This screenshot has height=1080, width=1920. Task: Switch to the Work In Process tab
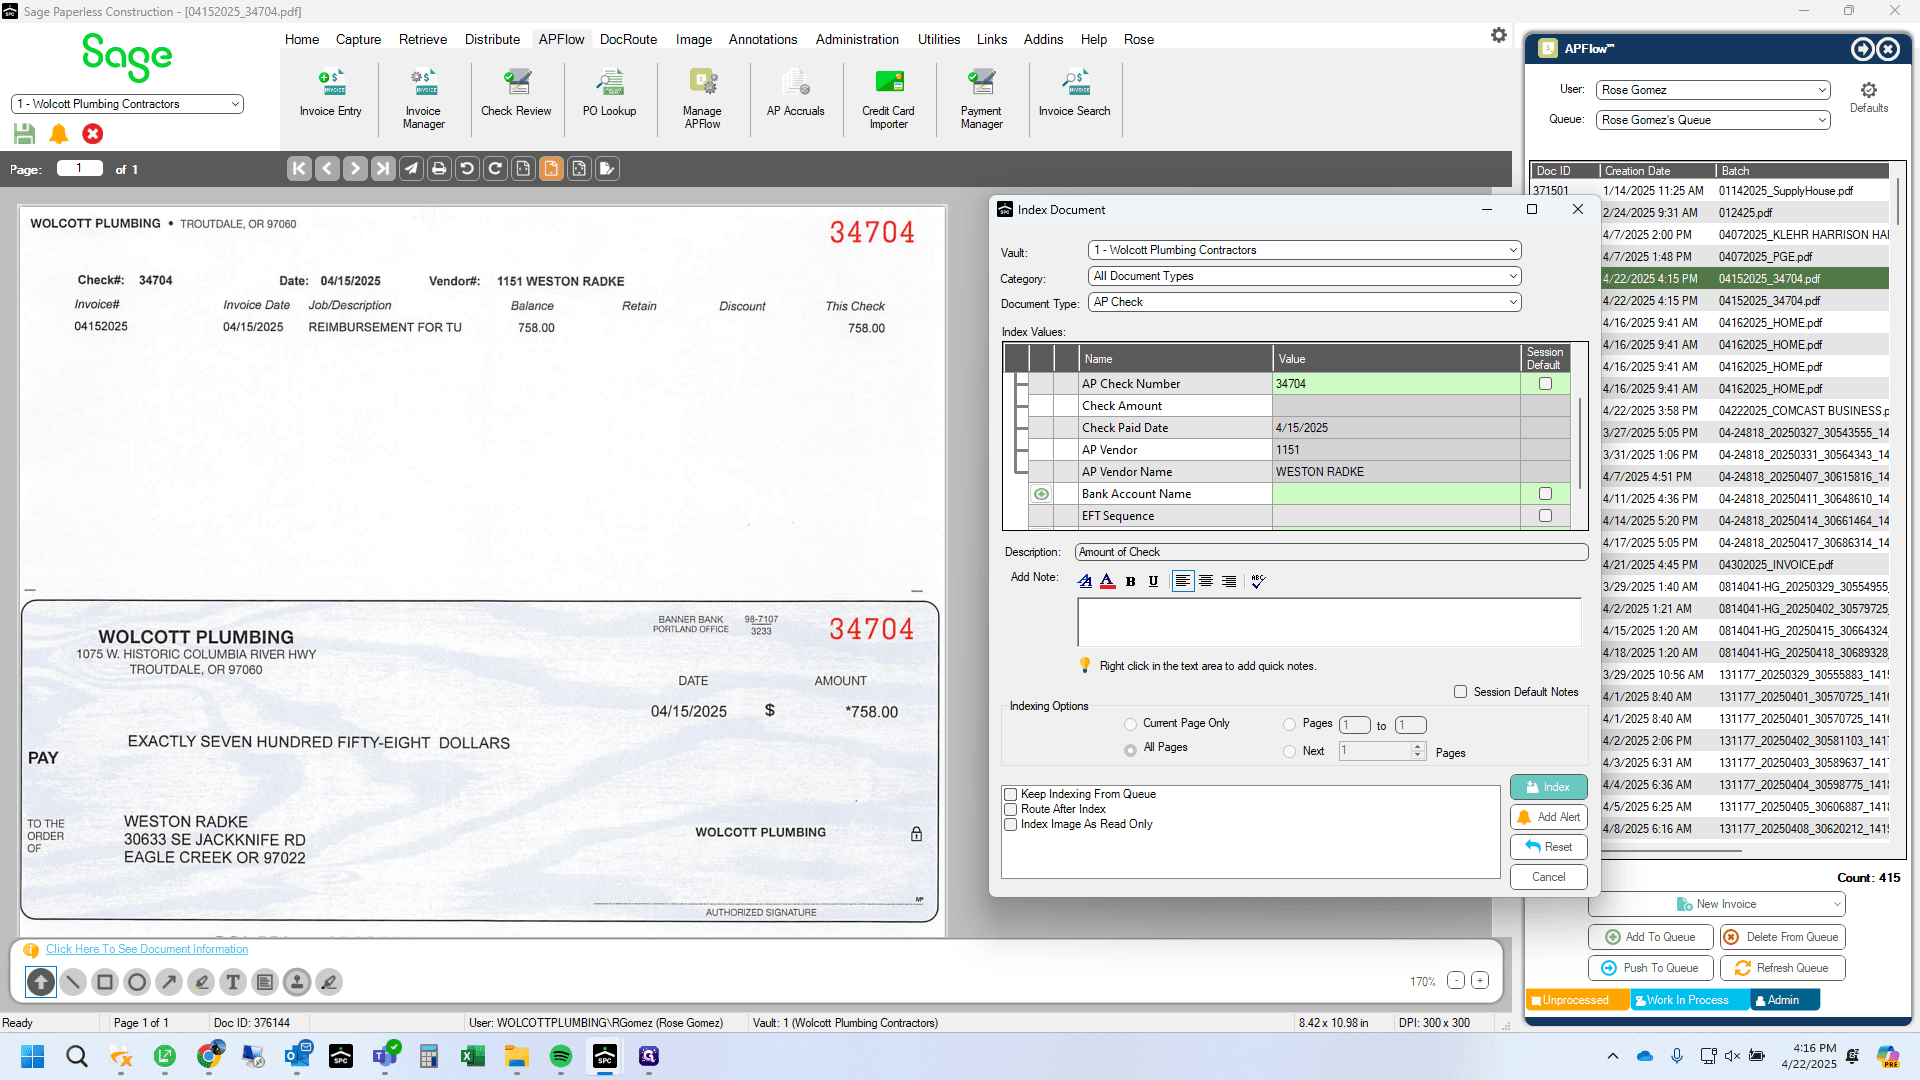click(1688, 1000)
